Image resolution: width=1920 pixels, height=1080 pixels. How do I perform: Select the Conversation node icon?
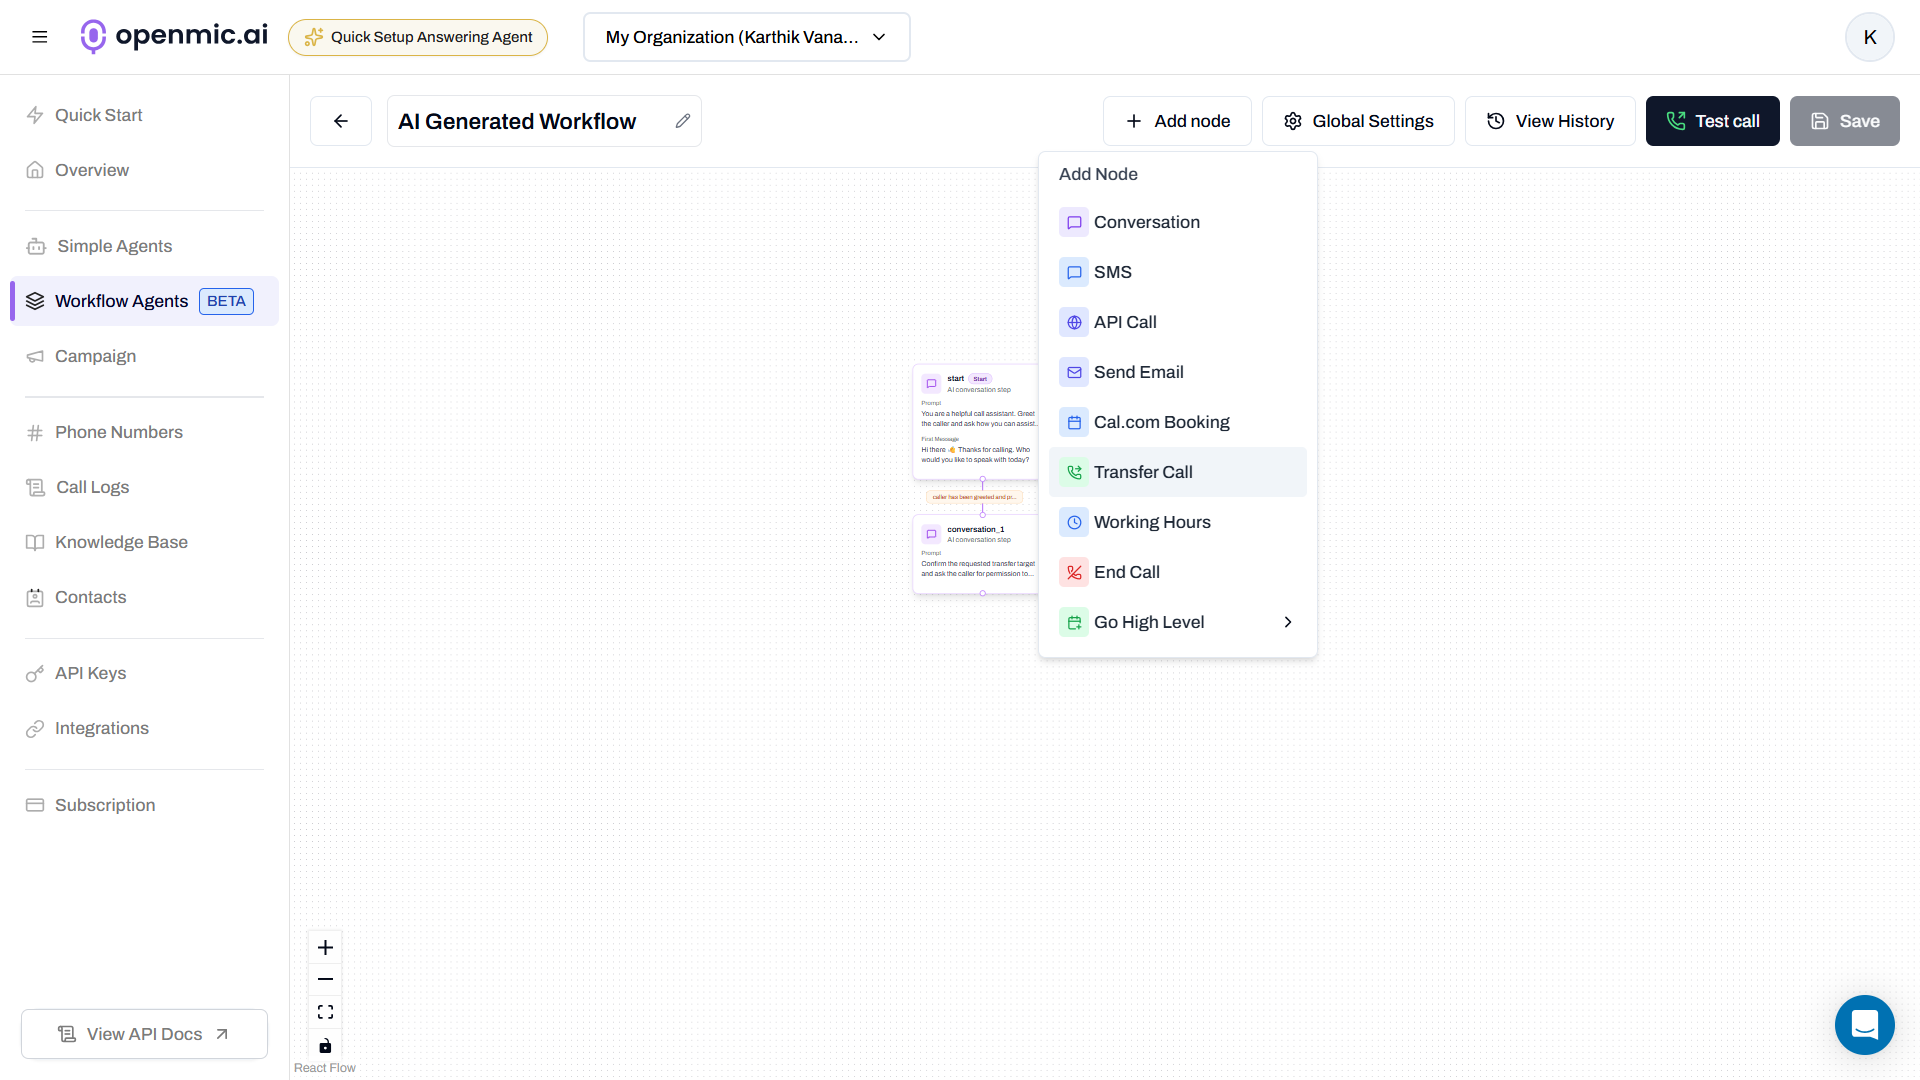(x=1074, y=222)
